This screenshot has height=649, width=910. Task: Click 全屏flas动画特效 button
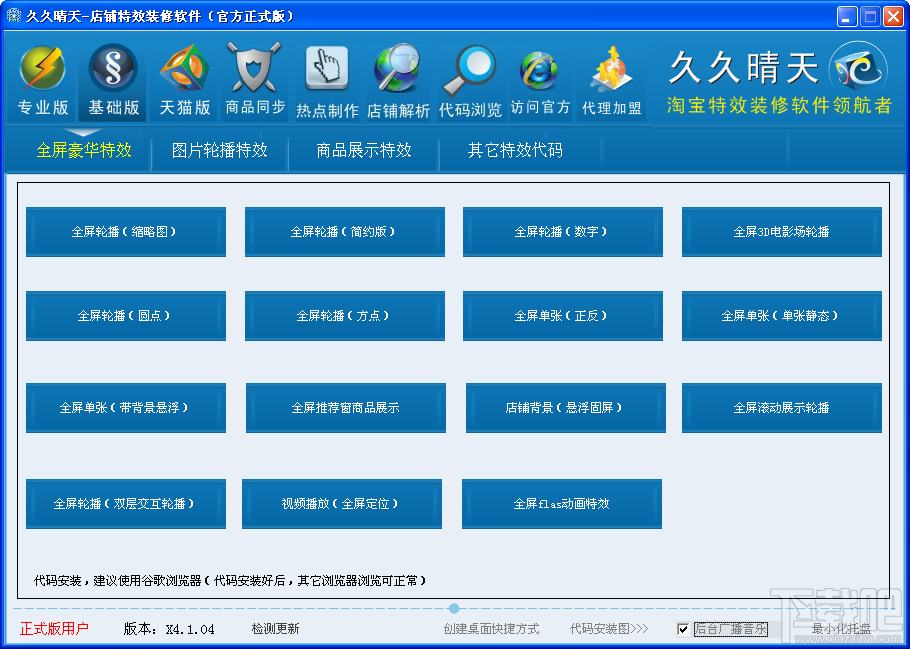pyautogui.click(x=562, y=504)
